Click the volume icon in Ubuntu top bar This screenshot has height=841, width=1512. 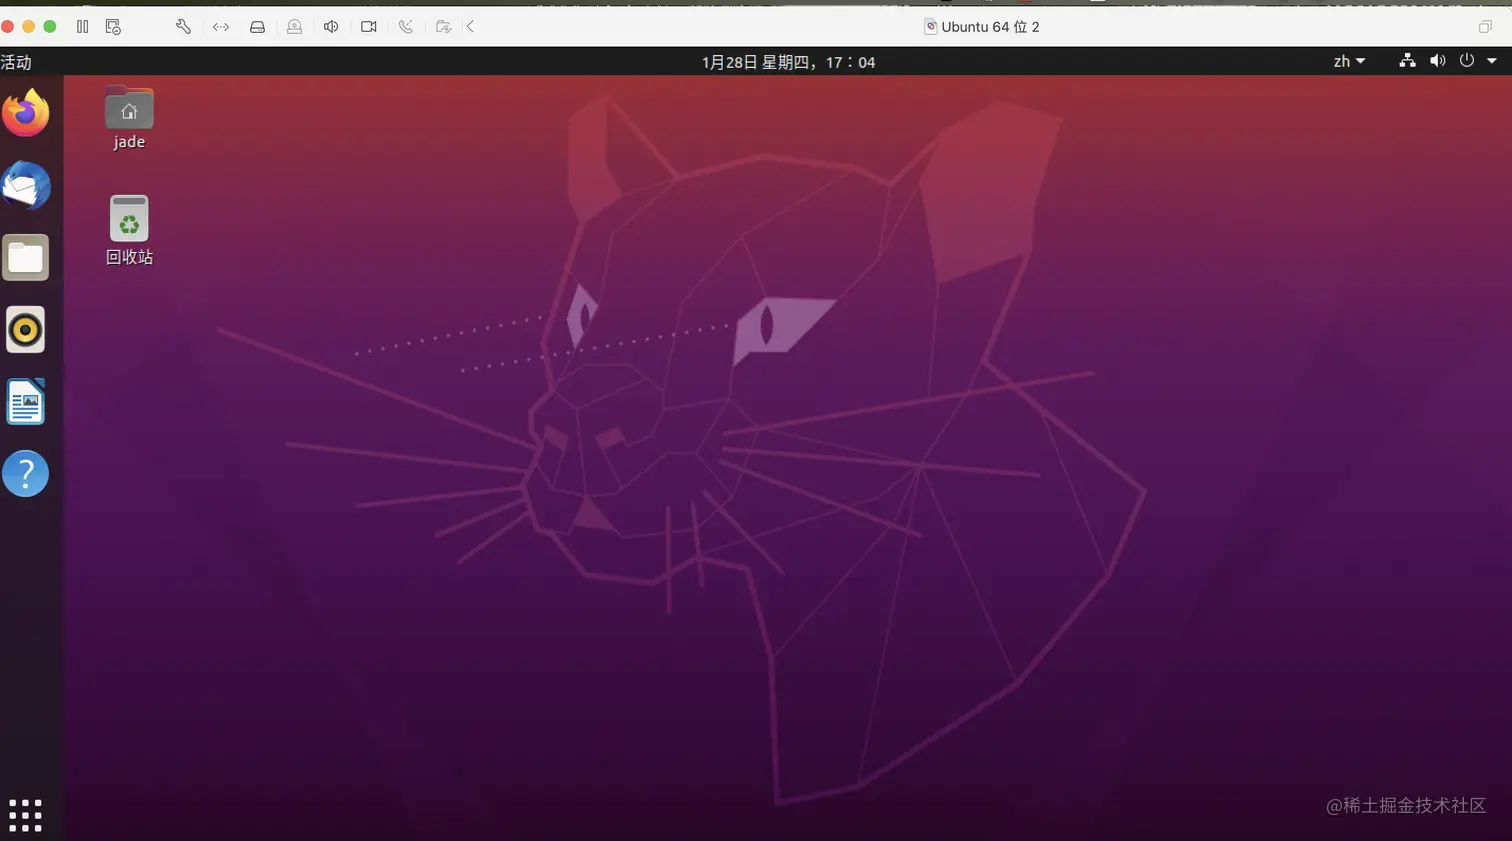click(1437, 61)
